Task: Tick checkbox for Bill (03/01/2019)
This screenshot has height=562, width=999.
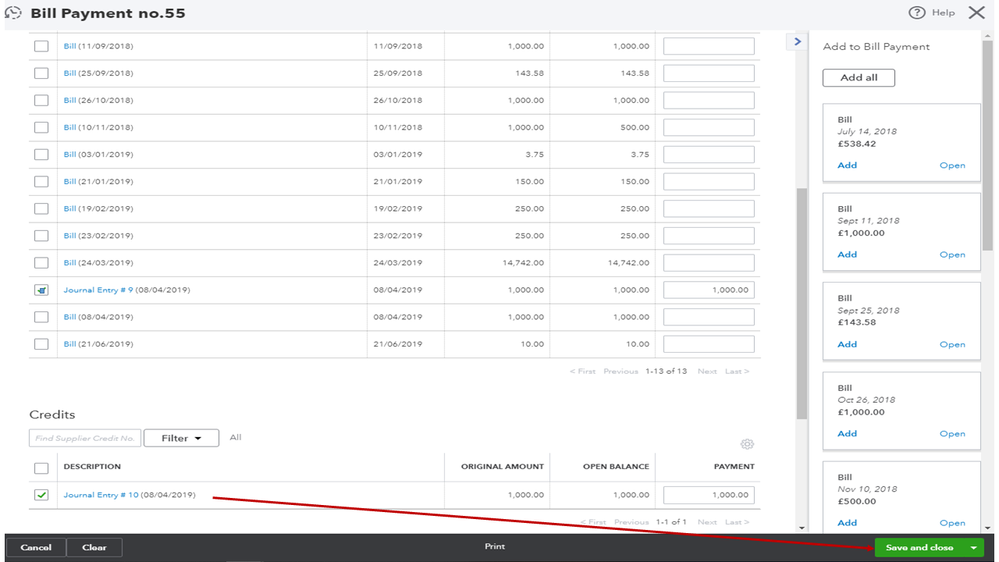Action: [x=41, y=154]
